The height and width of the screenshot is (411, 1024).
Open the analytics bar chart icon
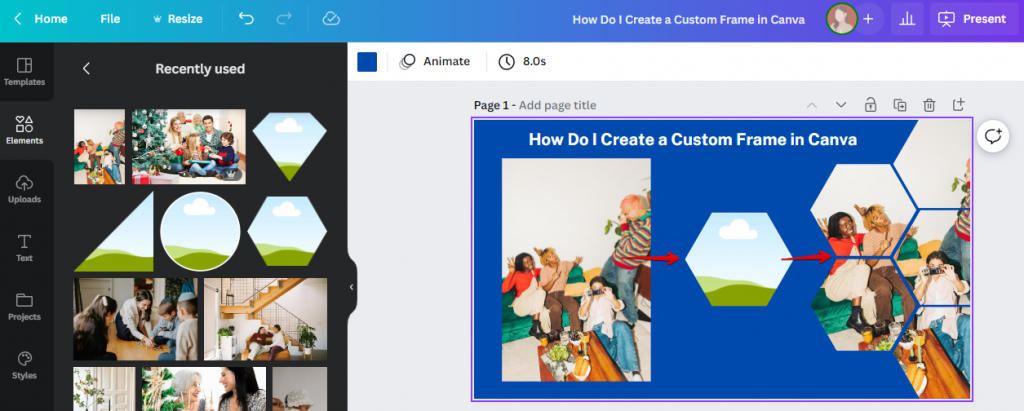pyautogui.click(x=906, y=19)
